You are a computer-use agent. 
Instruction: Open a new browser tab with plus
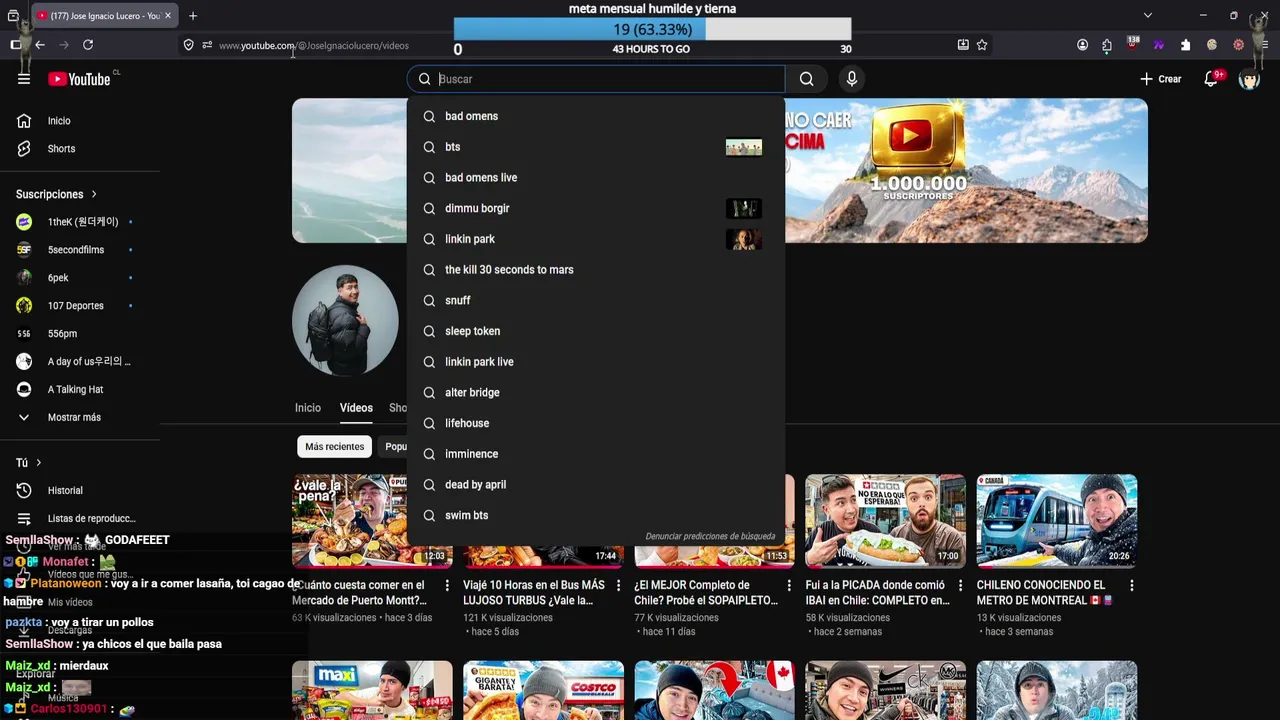193,15
